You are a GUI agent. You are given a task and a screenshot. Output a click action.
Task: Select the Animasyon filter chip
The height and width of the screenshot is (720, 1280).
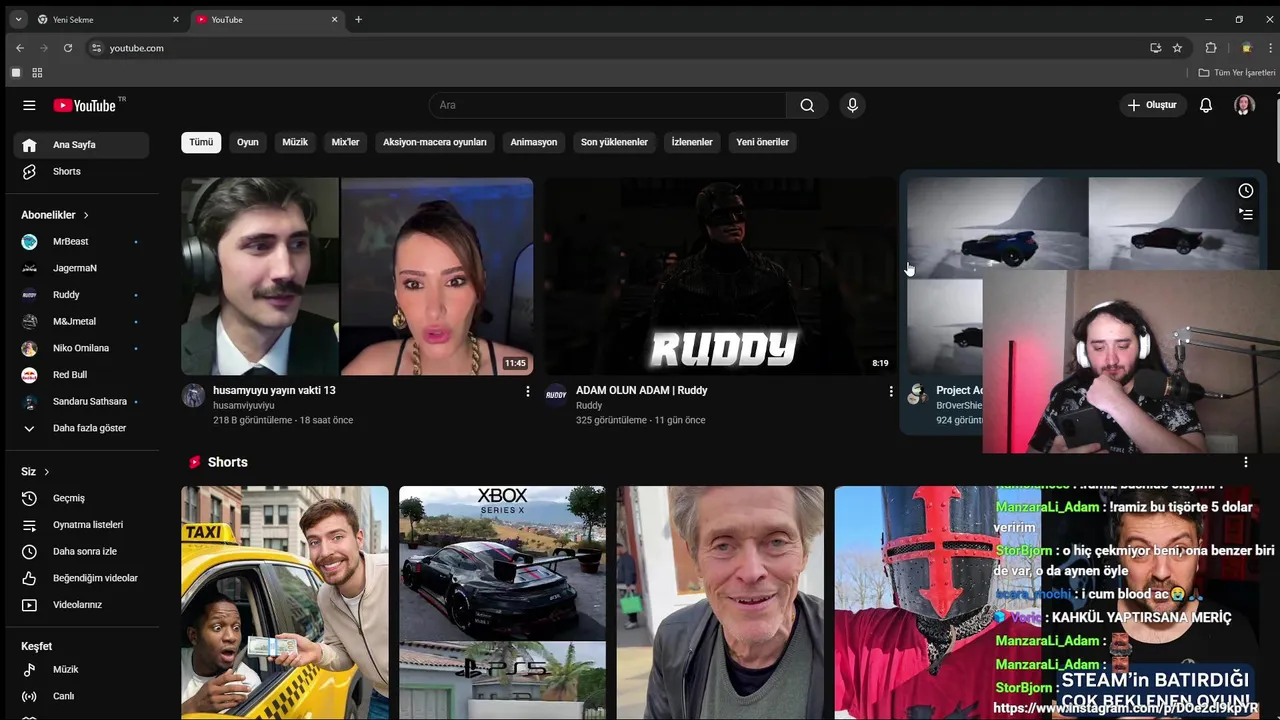click(534, 142)
